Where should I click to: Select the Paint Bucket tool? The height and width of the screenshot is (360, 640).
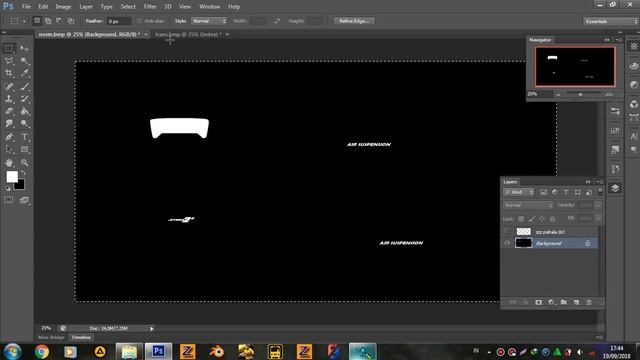(24, 111)
